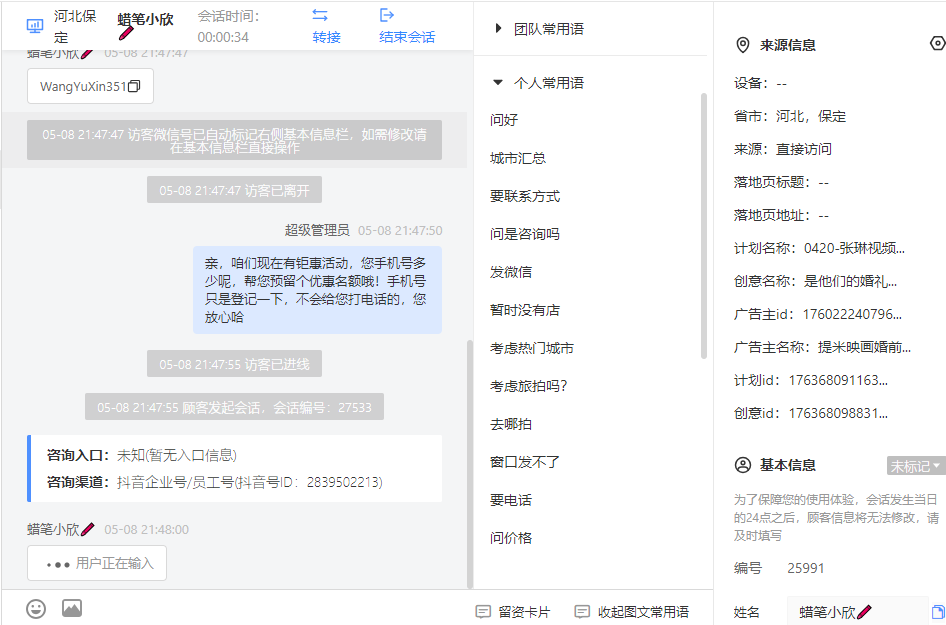
Task: Click 收起图文常用语 button
Action: click(x=632, y=612)
